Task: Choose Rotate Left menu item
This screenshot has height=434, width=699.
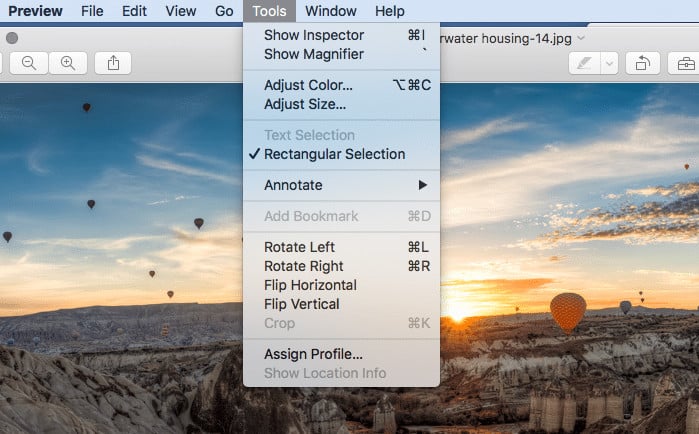Action: (x=341, y=247)
